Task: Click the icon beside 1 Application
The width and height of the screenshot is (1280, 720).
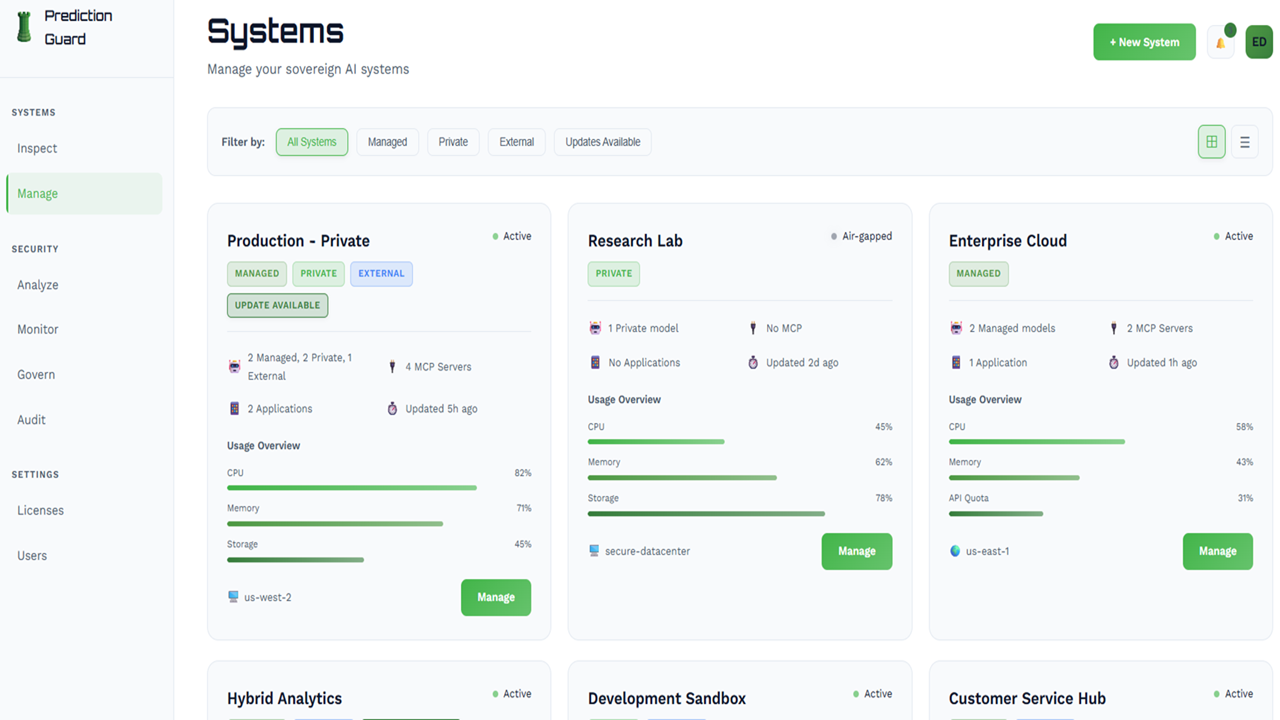Action: tap(956, 363)
